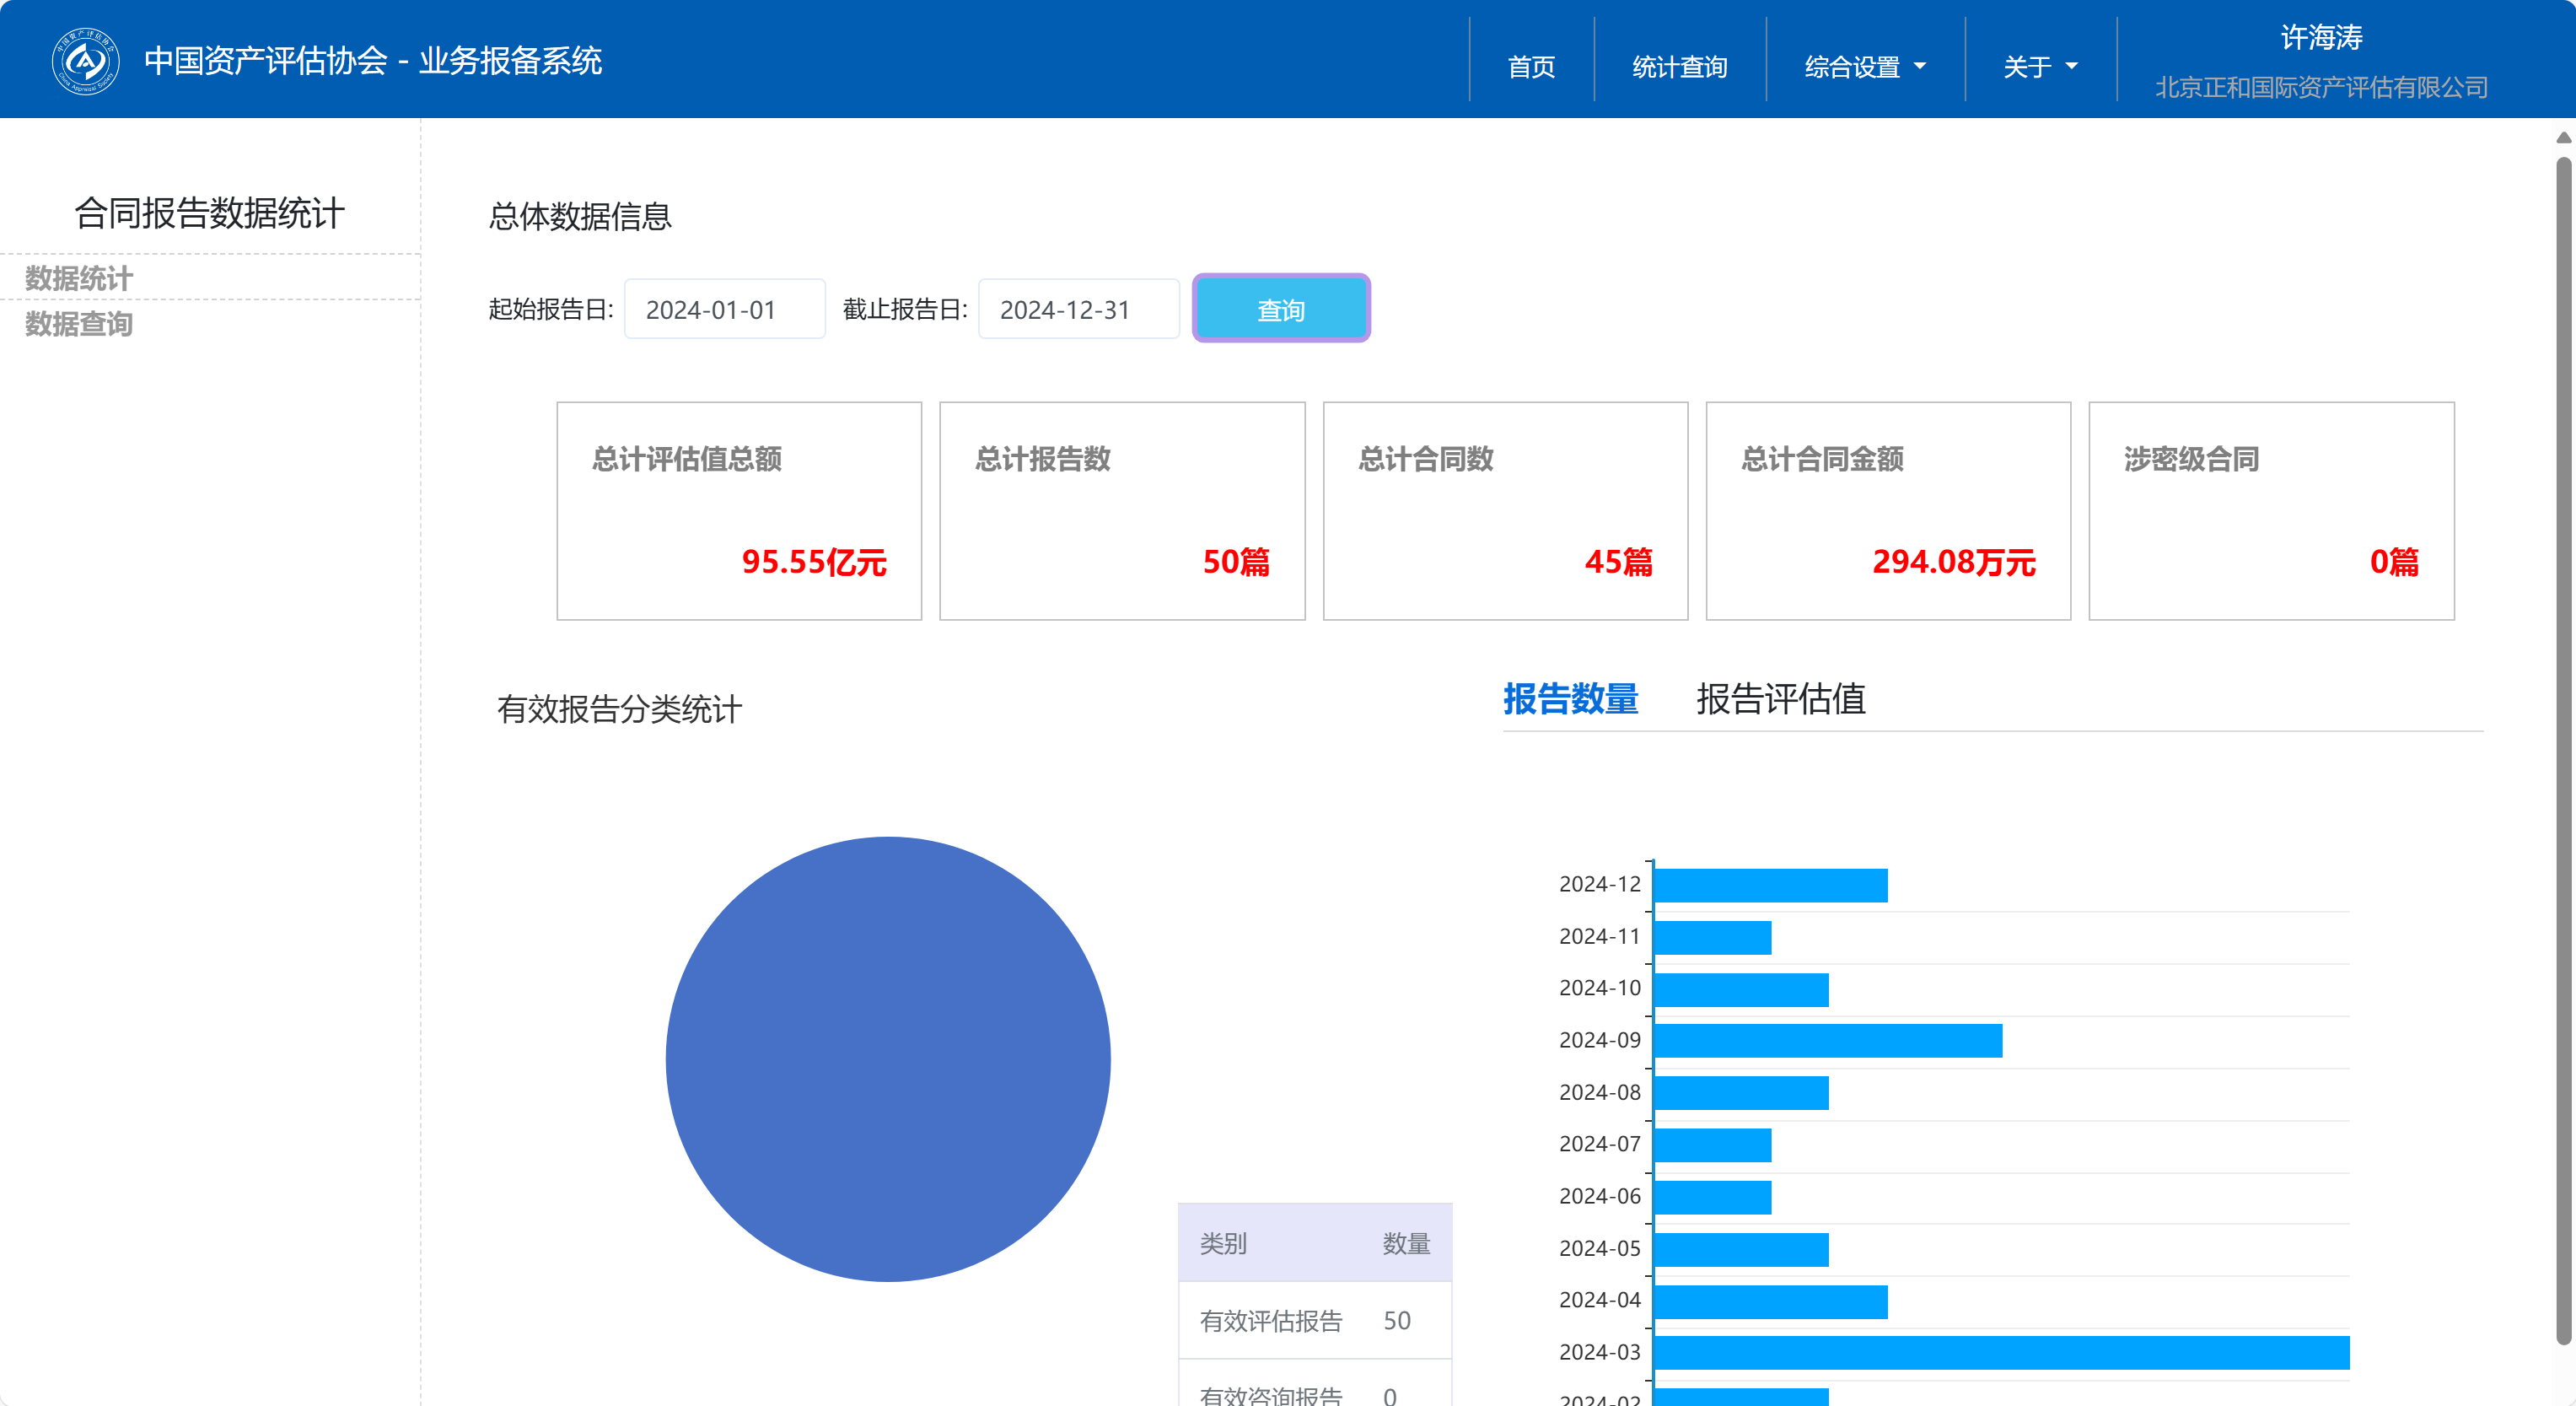Open 统计查询 in the top navigation
Image resolution: width=2576 pixels, height=1406 pixels.
pyautogui.click(x=1679, y=67)
